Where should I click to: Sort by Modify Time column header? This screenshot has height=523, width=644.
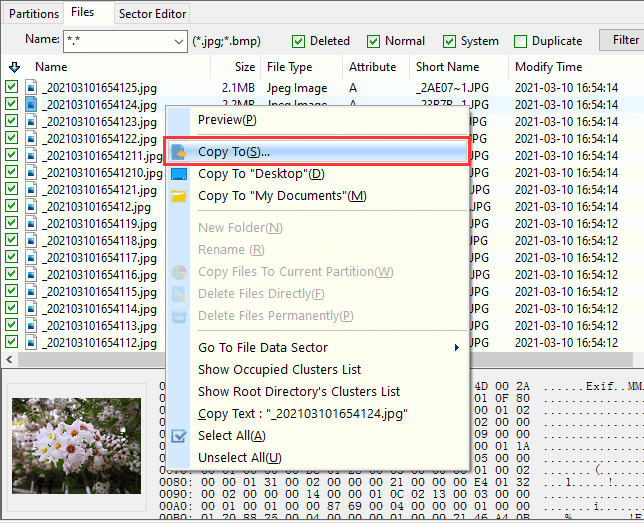[548, 67]
